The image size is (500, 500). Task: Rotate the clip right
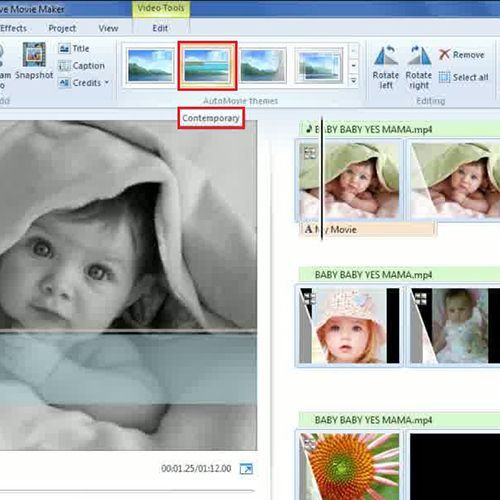click(419, 67)
